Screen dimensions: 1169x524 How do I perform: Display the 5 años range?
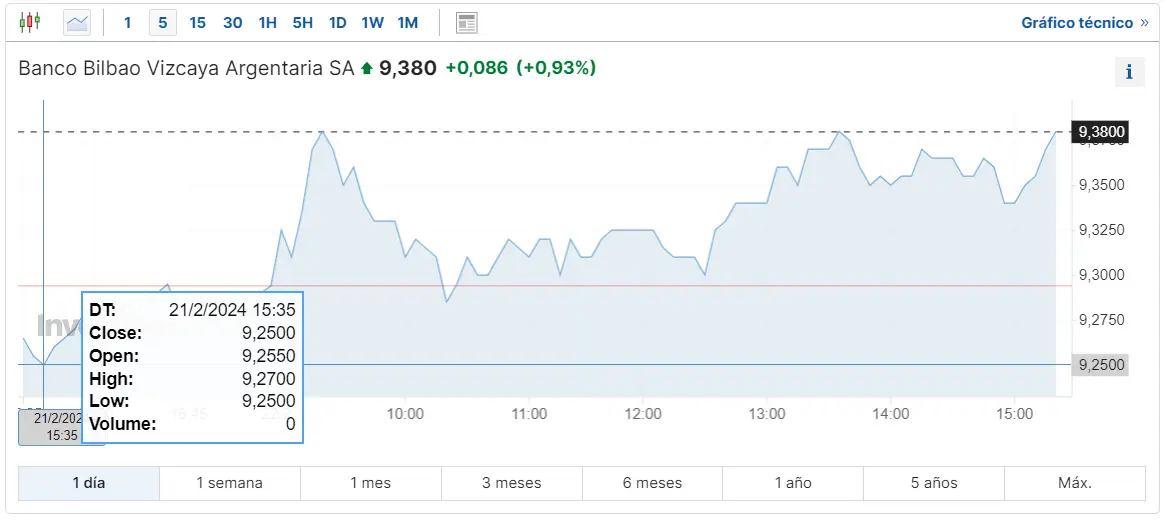click(934, 483)
